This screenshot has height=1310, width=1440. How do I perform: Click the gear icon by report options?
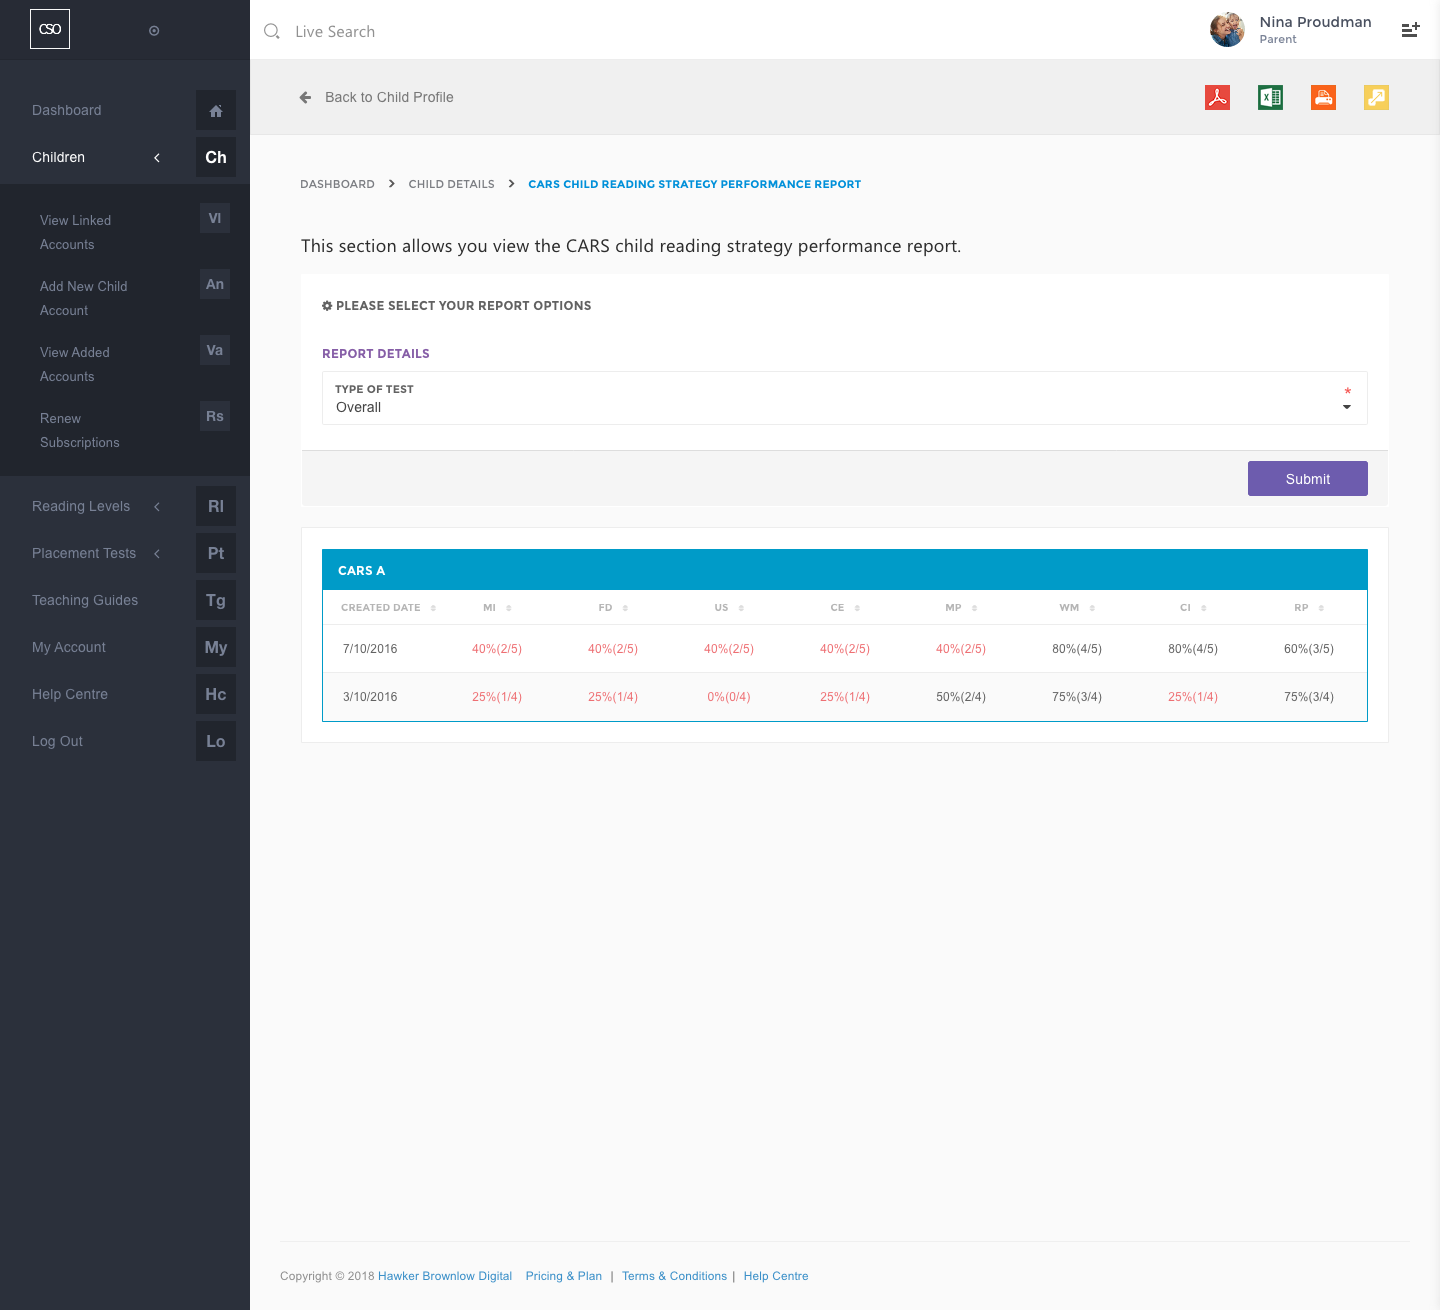click(x=327, y=306)
